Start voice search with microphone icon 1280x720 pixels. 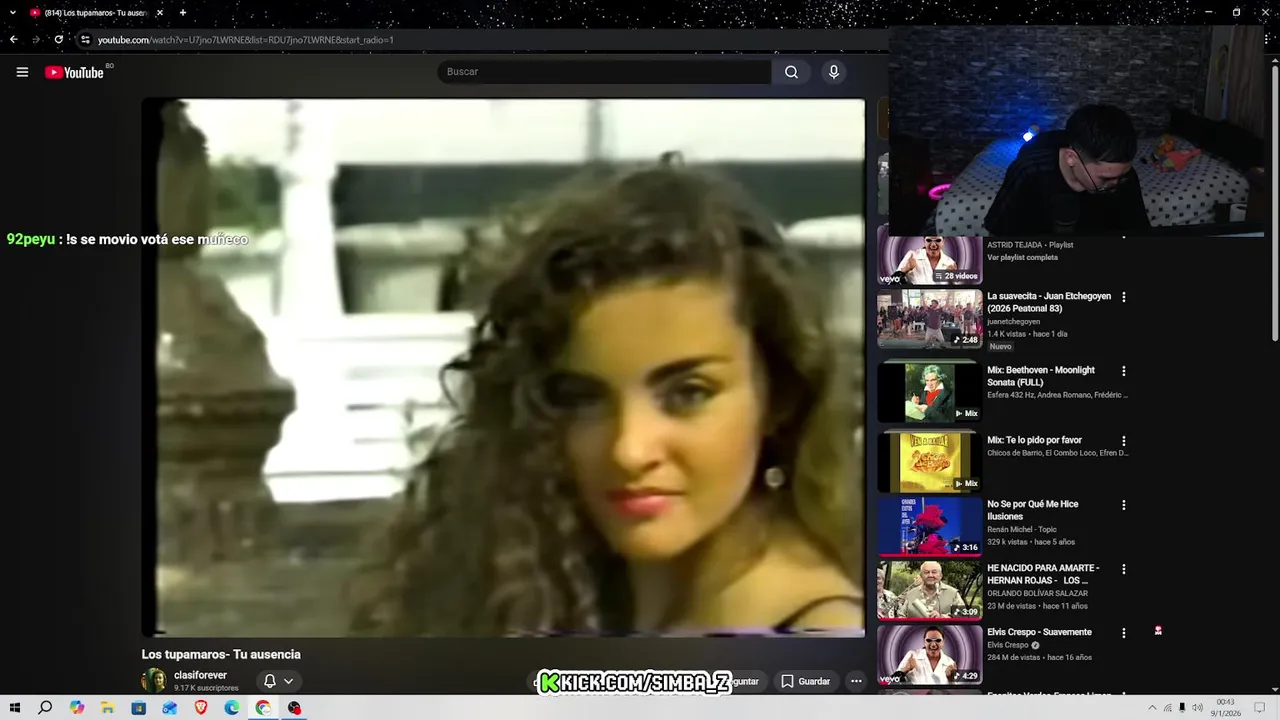[x=833, y=72]
